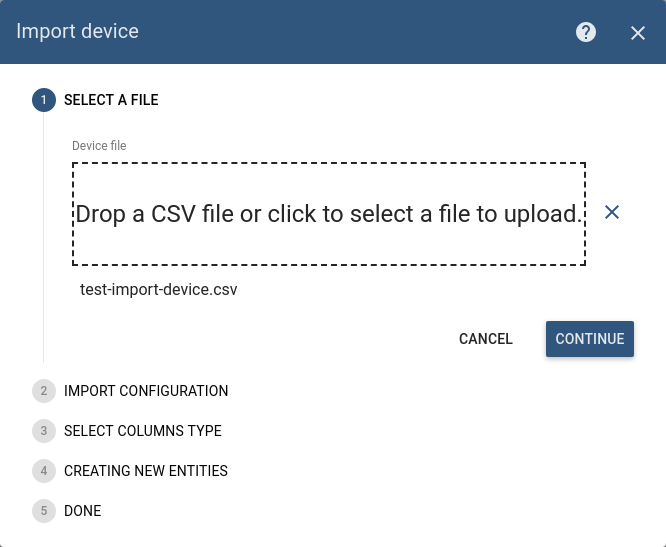This screenshot has height=547, width=666.
Task: Click the step 1 number circle
Action: click(x=44, y=100)
